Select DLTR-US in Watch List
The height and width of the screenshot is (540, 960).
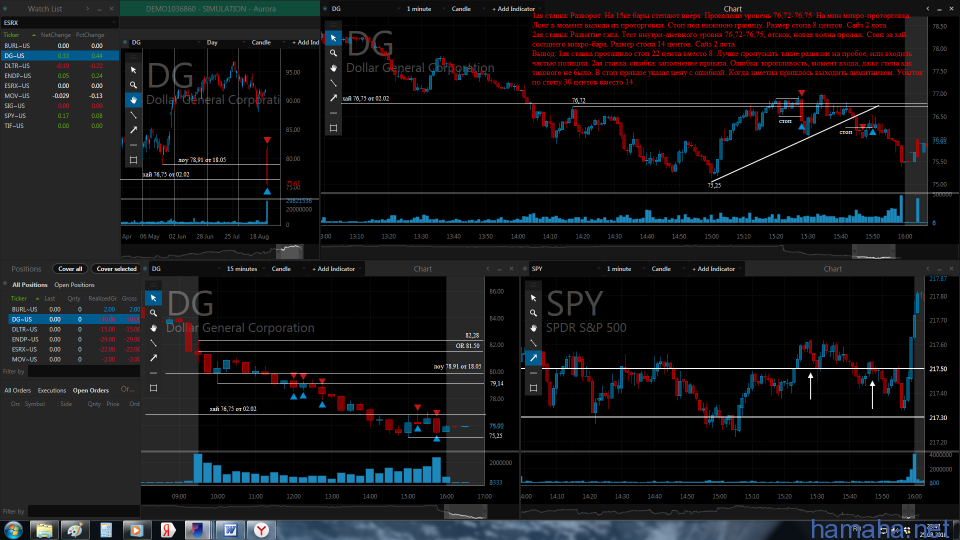pos(59,66)
